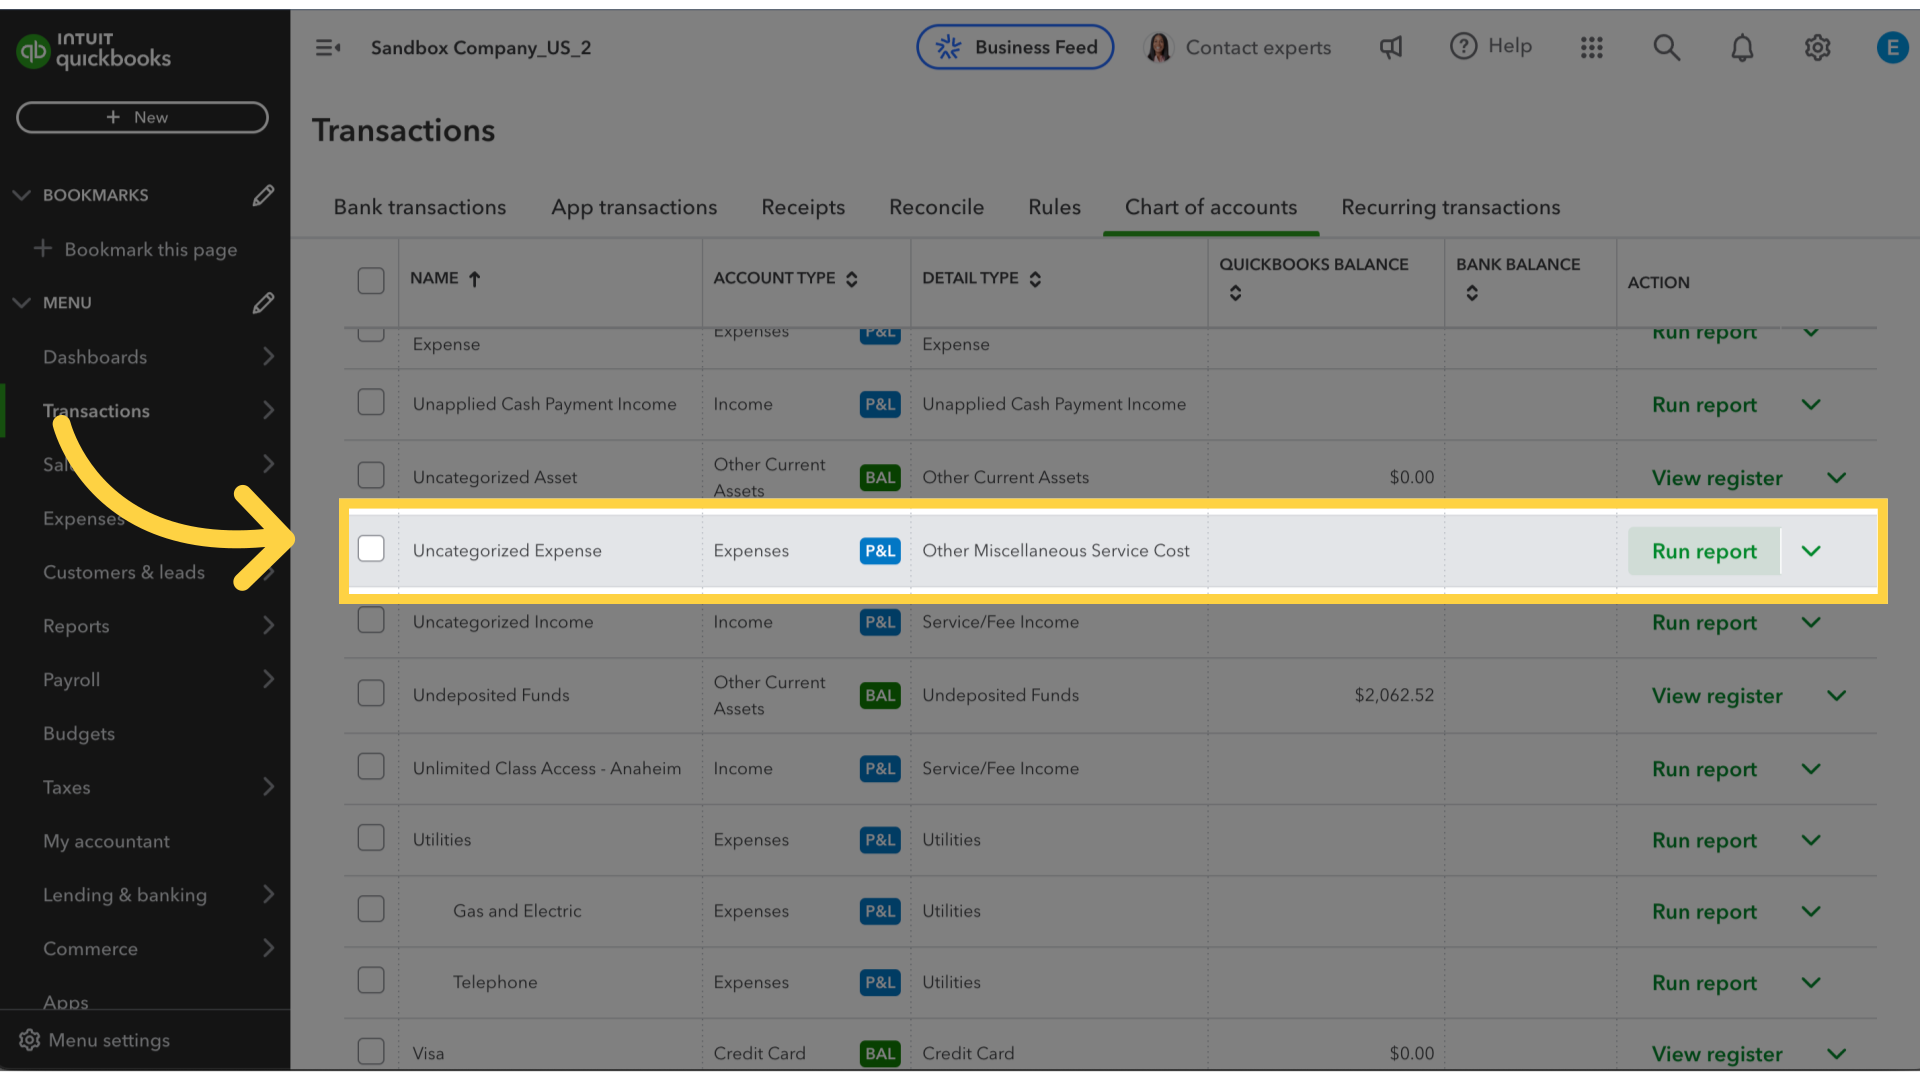The height and width of the screenshot is (1080, 1920).
Task: Switch to Receipts tab
Action: coord(803,207)
